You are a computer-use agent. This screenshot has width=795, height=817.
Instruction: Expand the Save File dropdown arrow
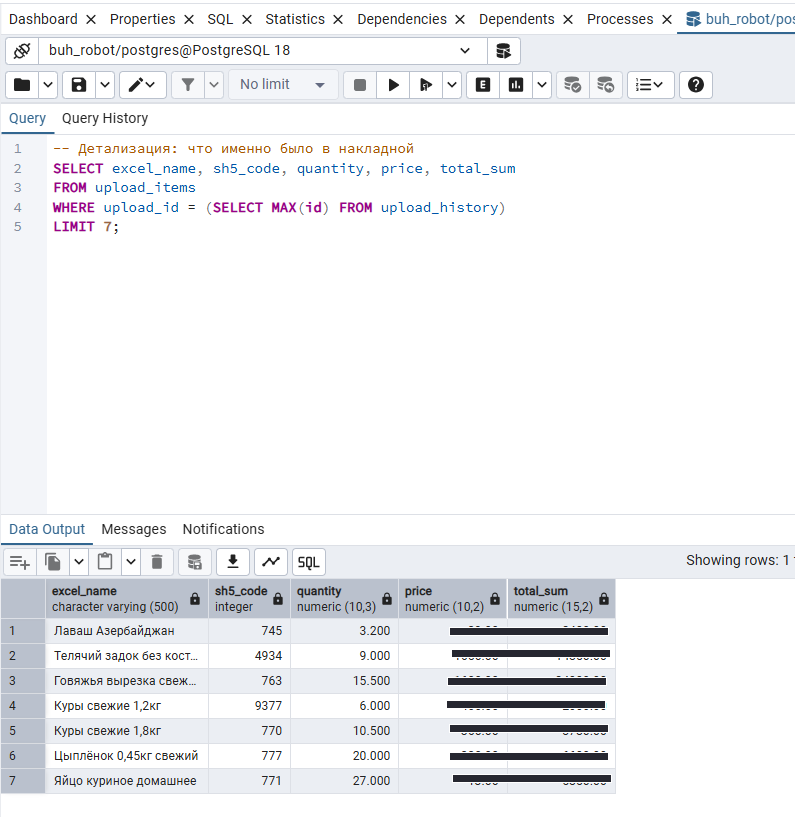point(105,85)
